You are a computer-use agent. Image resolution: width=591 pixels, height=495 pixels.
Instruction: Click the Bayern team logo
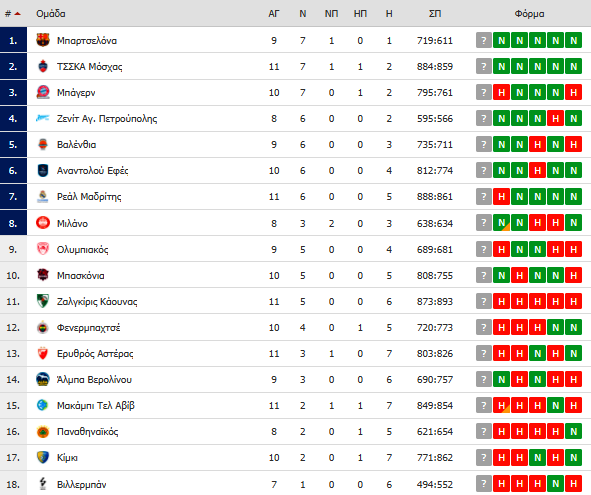pos(43,92)
